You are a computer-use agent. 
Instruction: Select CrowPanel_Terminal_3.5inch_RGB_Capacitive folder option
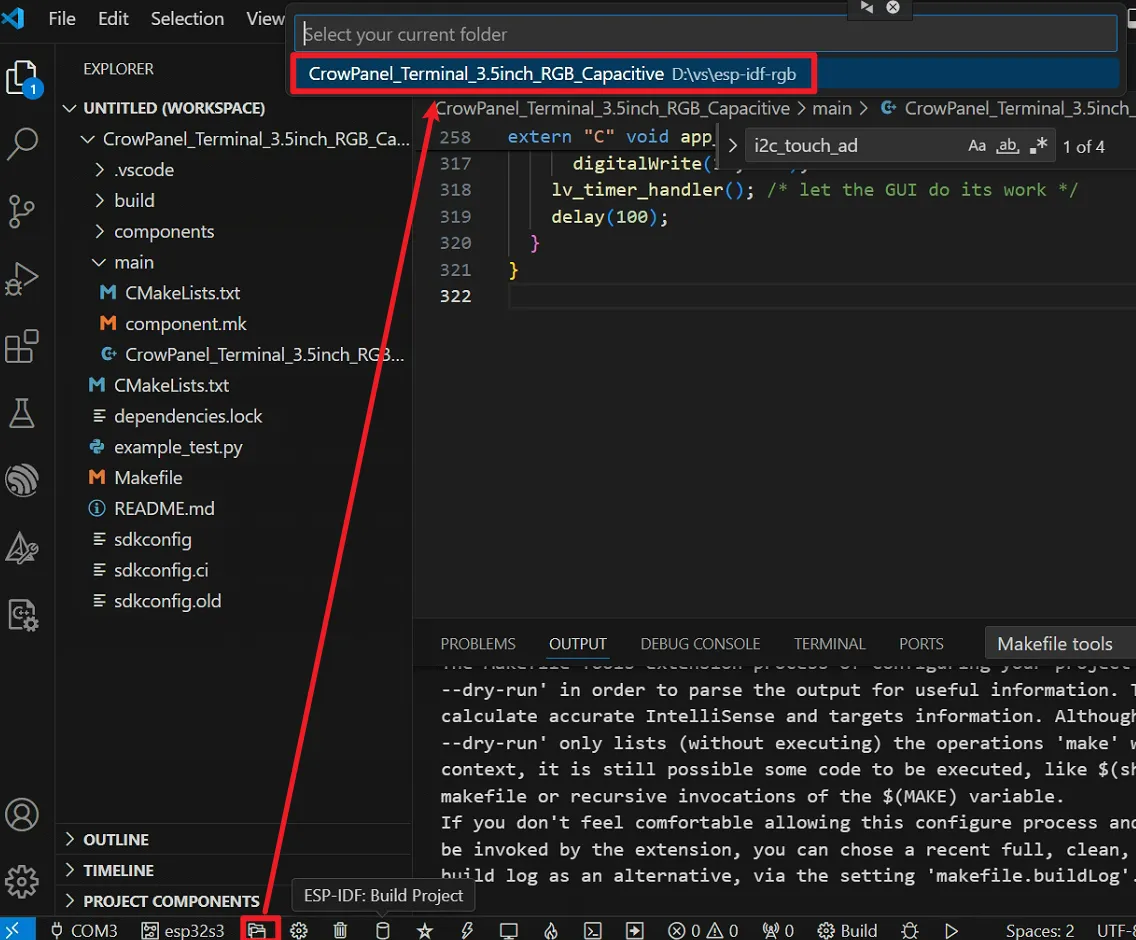pyautogui.click(x=706, y=74)
